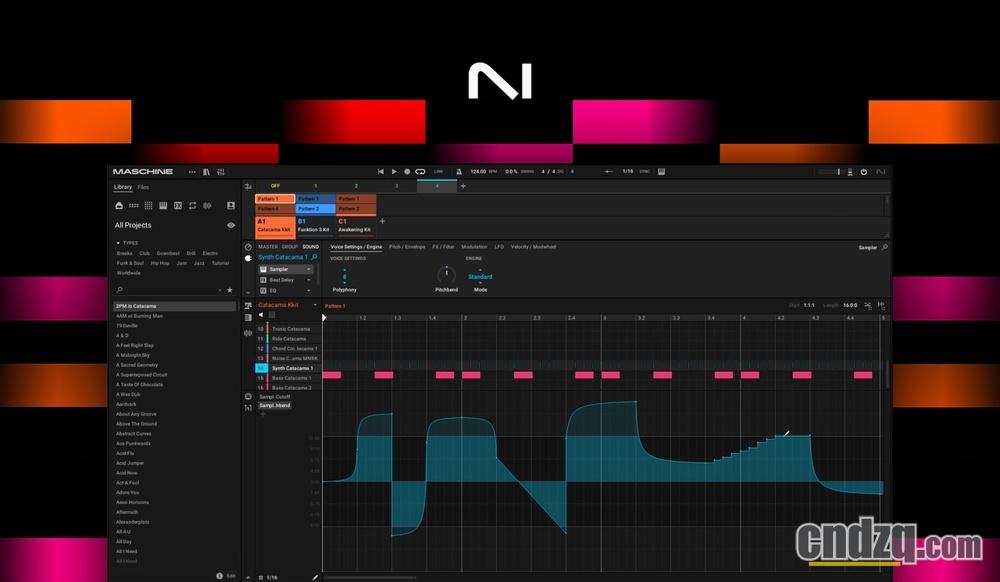Toggle the prehear speaker icon under Catacama Kit

(260, 315)
